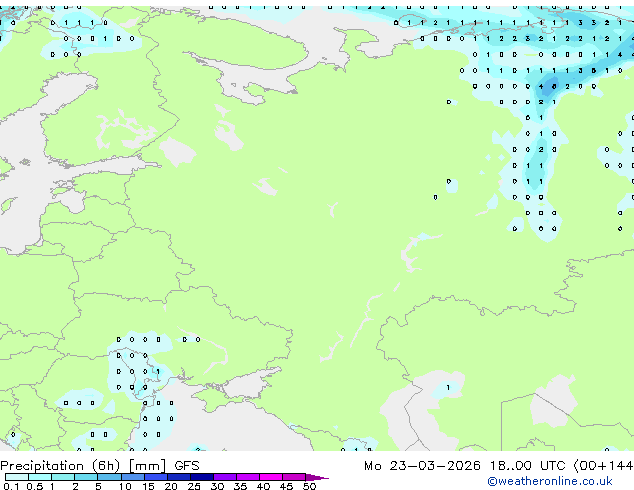Click the above-50 mm arrow tip of legend

point(317,478)
